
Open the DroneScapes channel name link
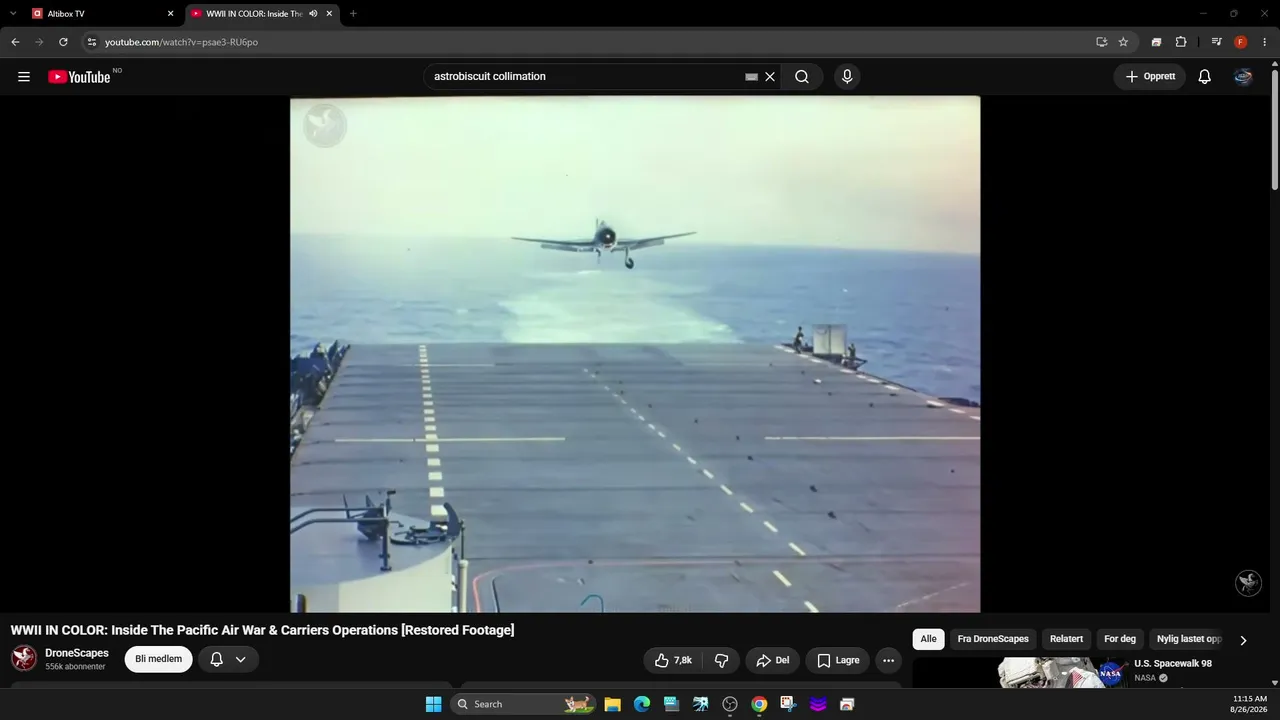pos(77,653)
